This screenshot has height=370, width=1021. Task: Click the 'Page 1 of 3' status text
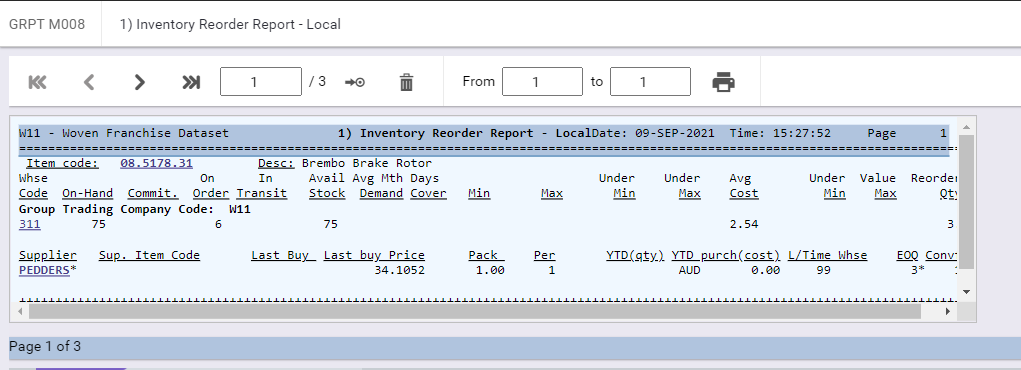point(45,347)
